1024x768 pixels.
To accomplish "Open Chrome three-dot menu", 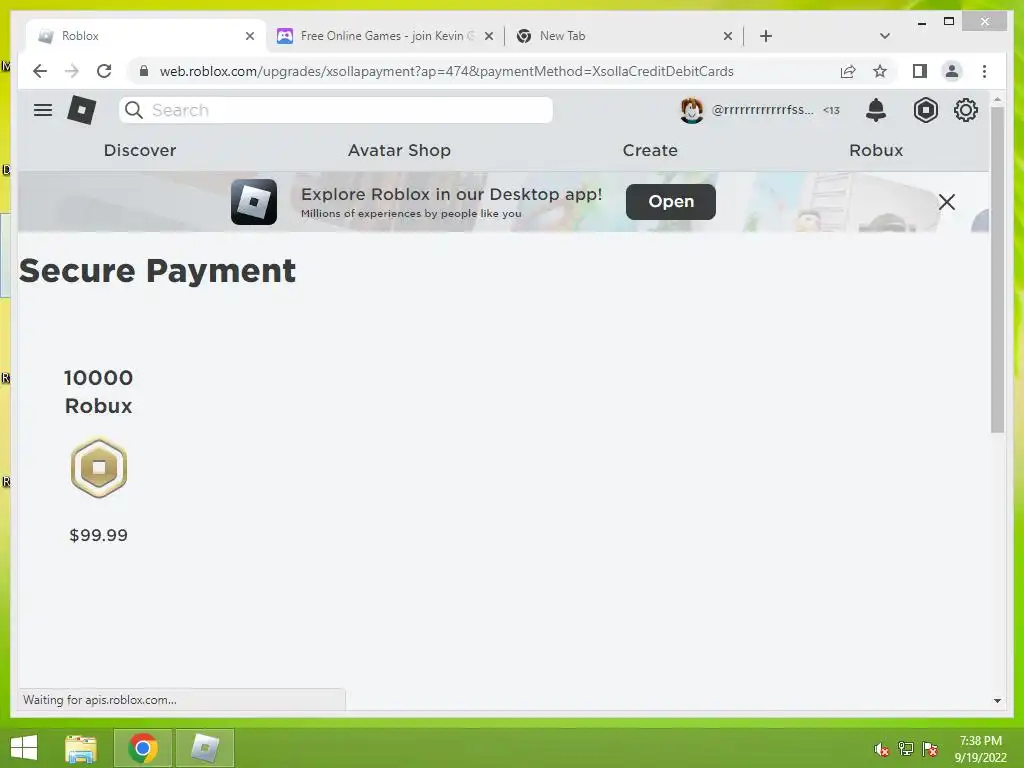I will coord(984,71).
